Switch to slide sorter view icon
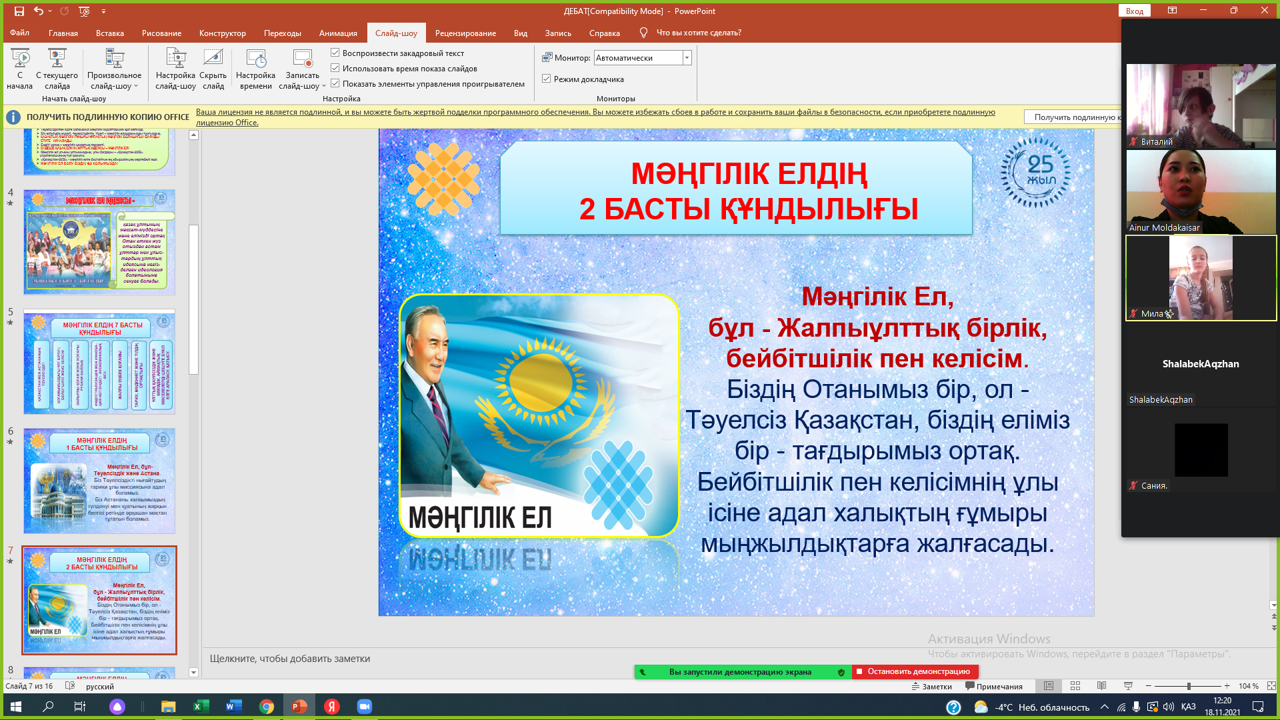Image resolution: width=1280 pixels, height=720 pixels. coord(1075,686)
